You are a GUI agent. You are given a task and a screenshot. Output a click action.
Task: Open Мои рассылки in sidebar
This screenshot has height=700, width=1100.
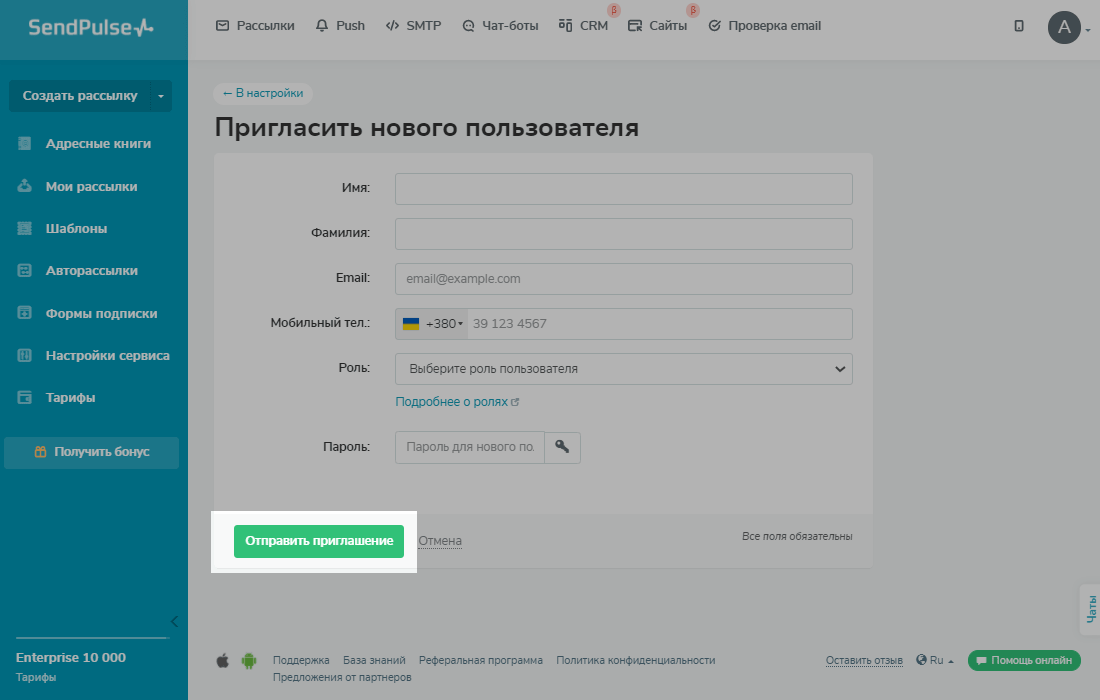coord(91,187)
